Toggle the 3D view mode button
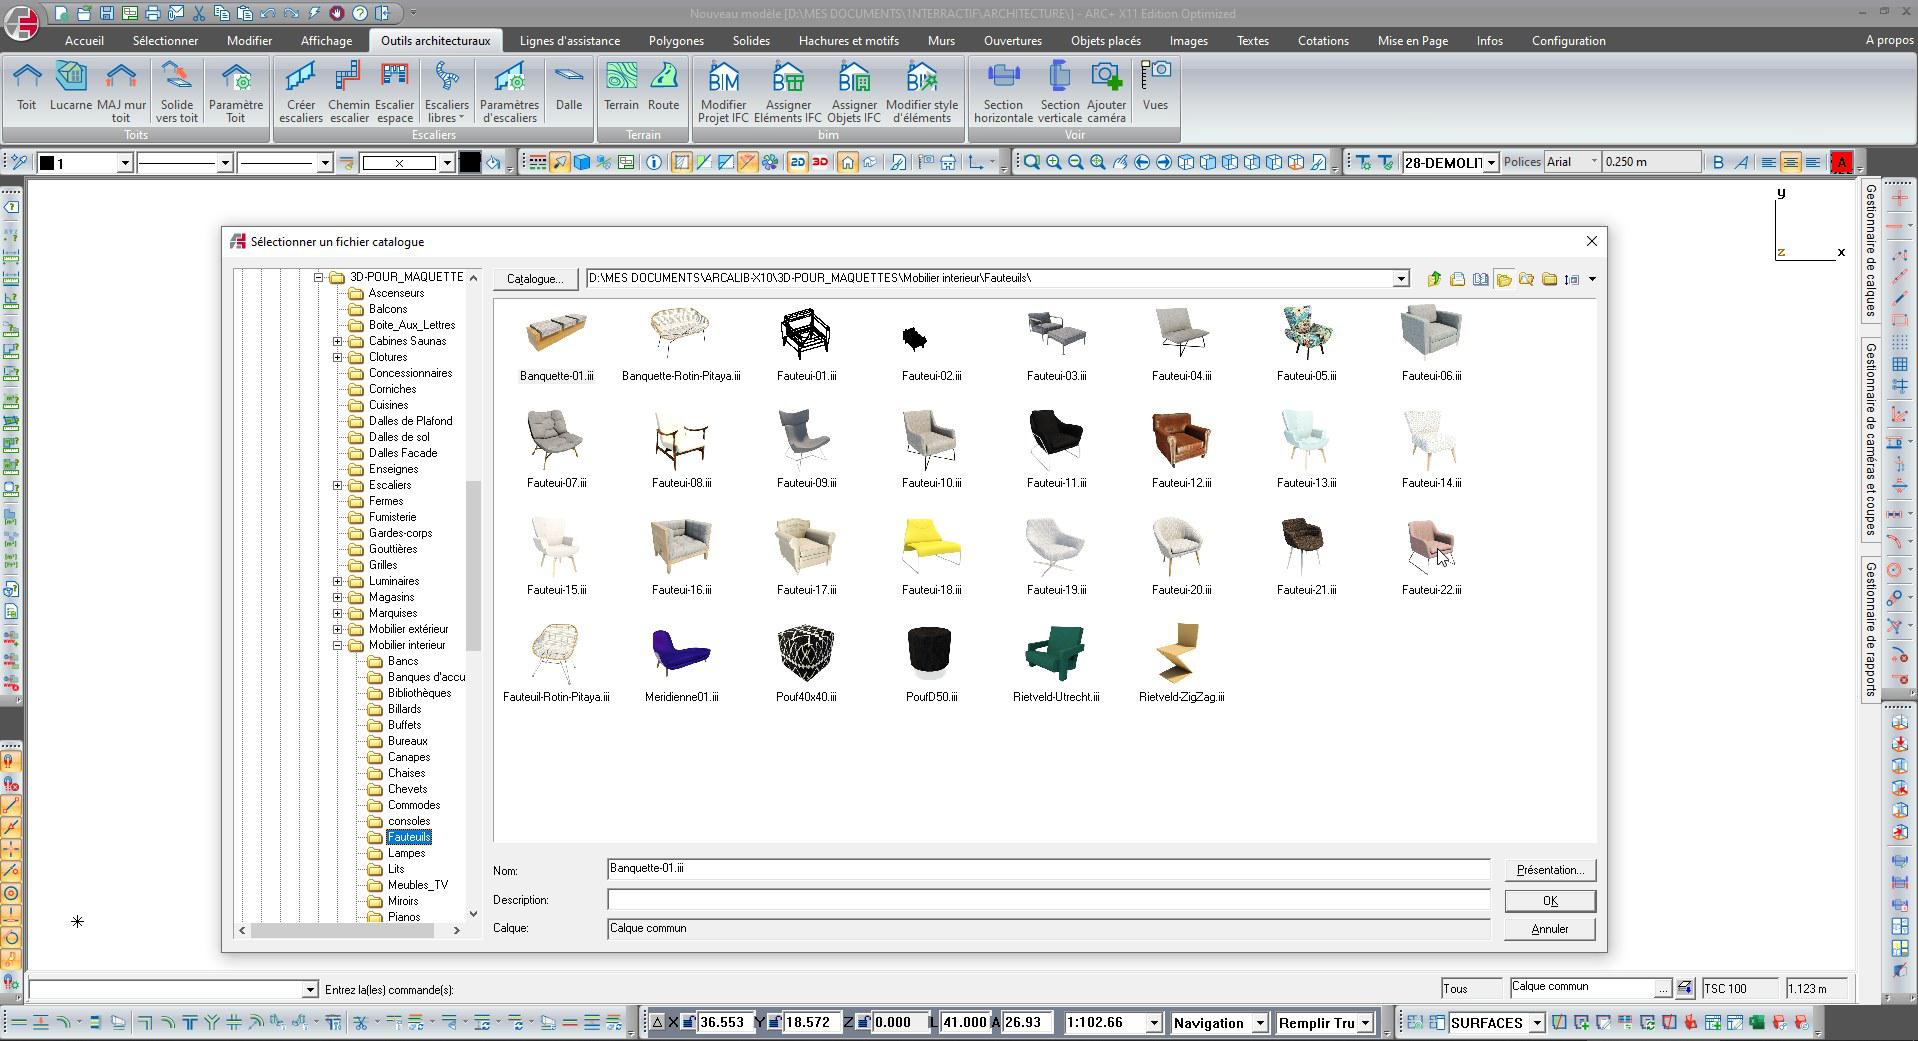 (820, 162)
